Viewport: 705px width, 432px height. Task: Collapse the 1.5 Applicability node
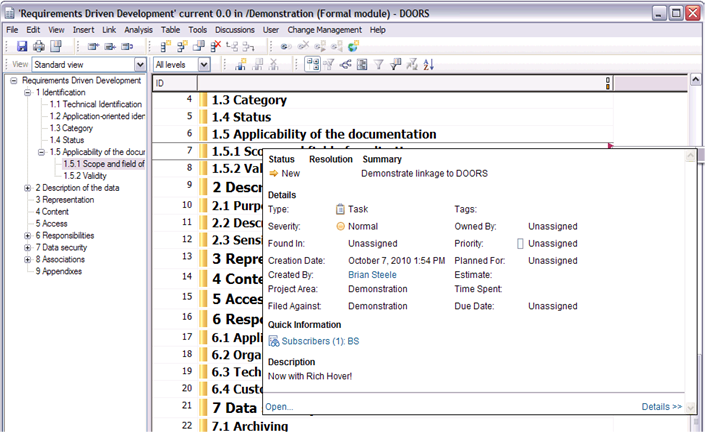coord(41,152)
